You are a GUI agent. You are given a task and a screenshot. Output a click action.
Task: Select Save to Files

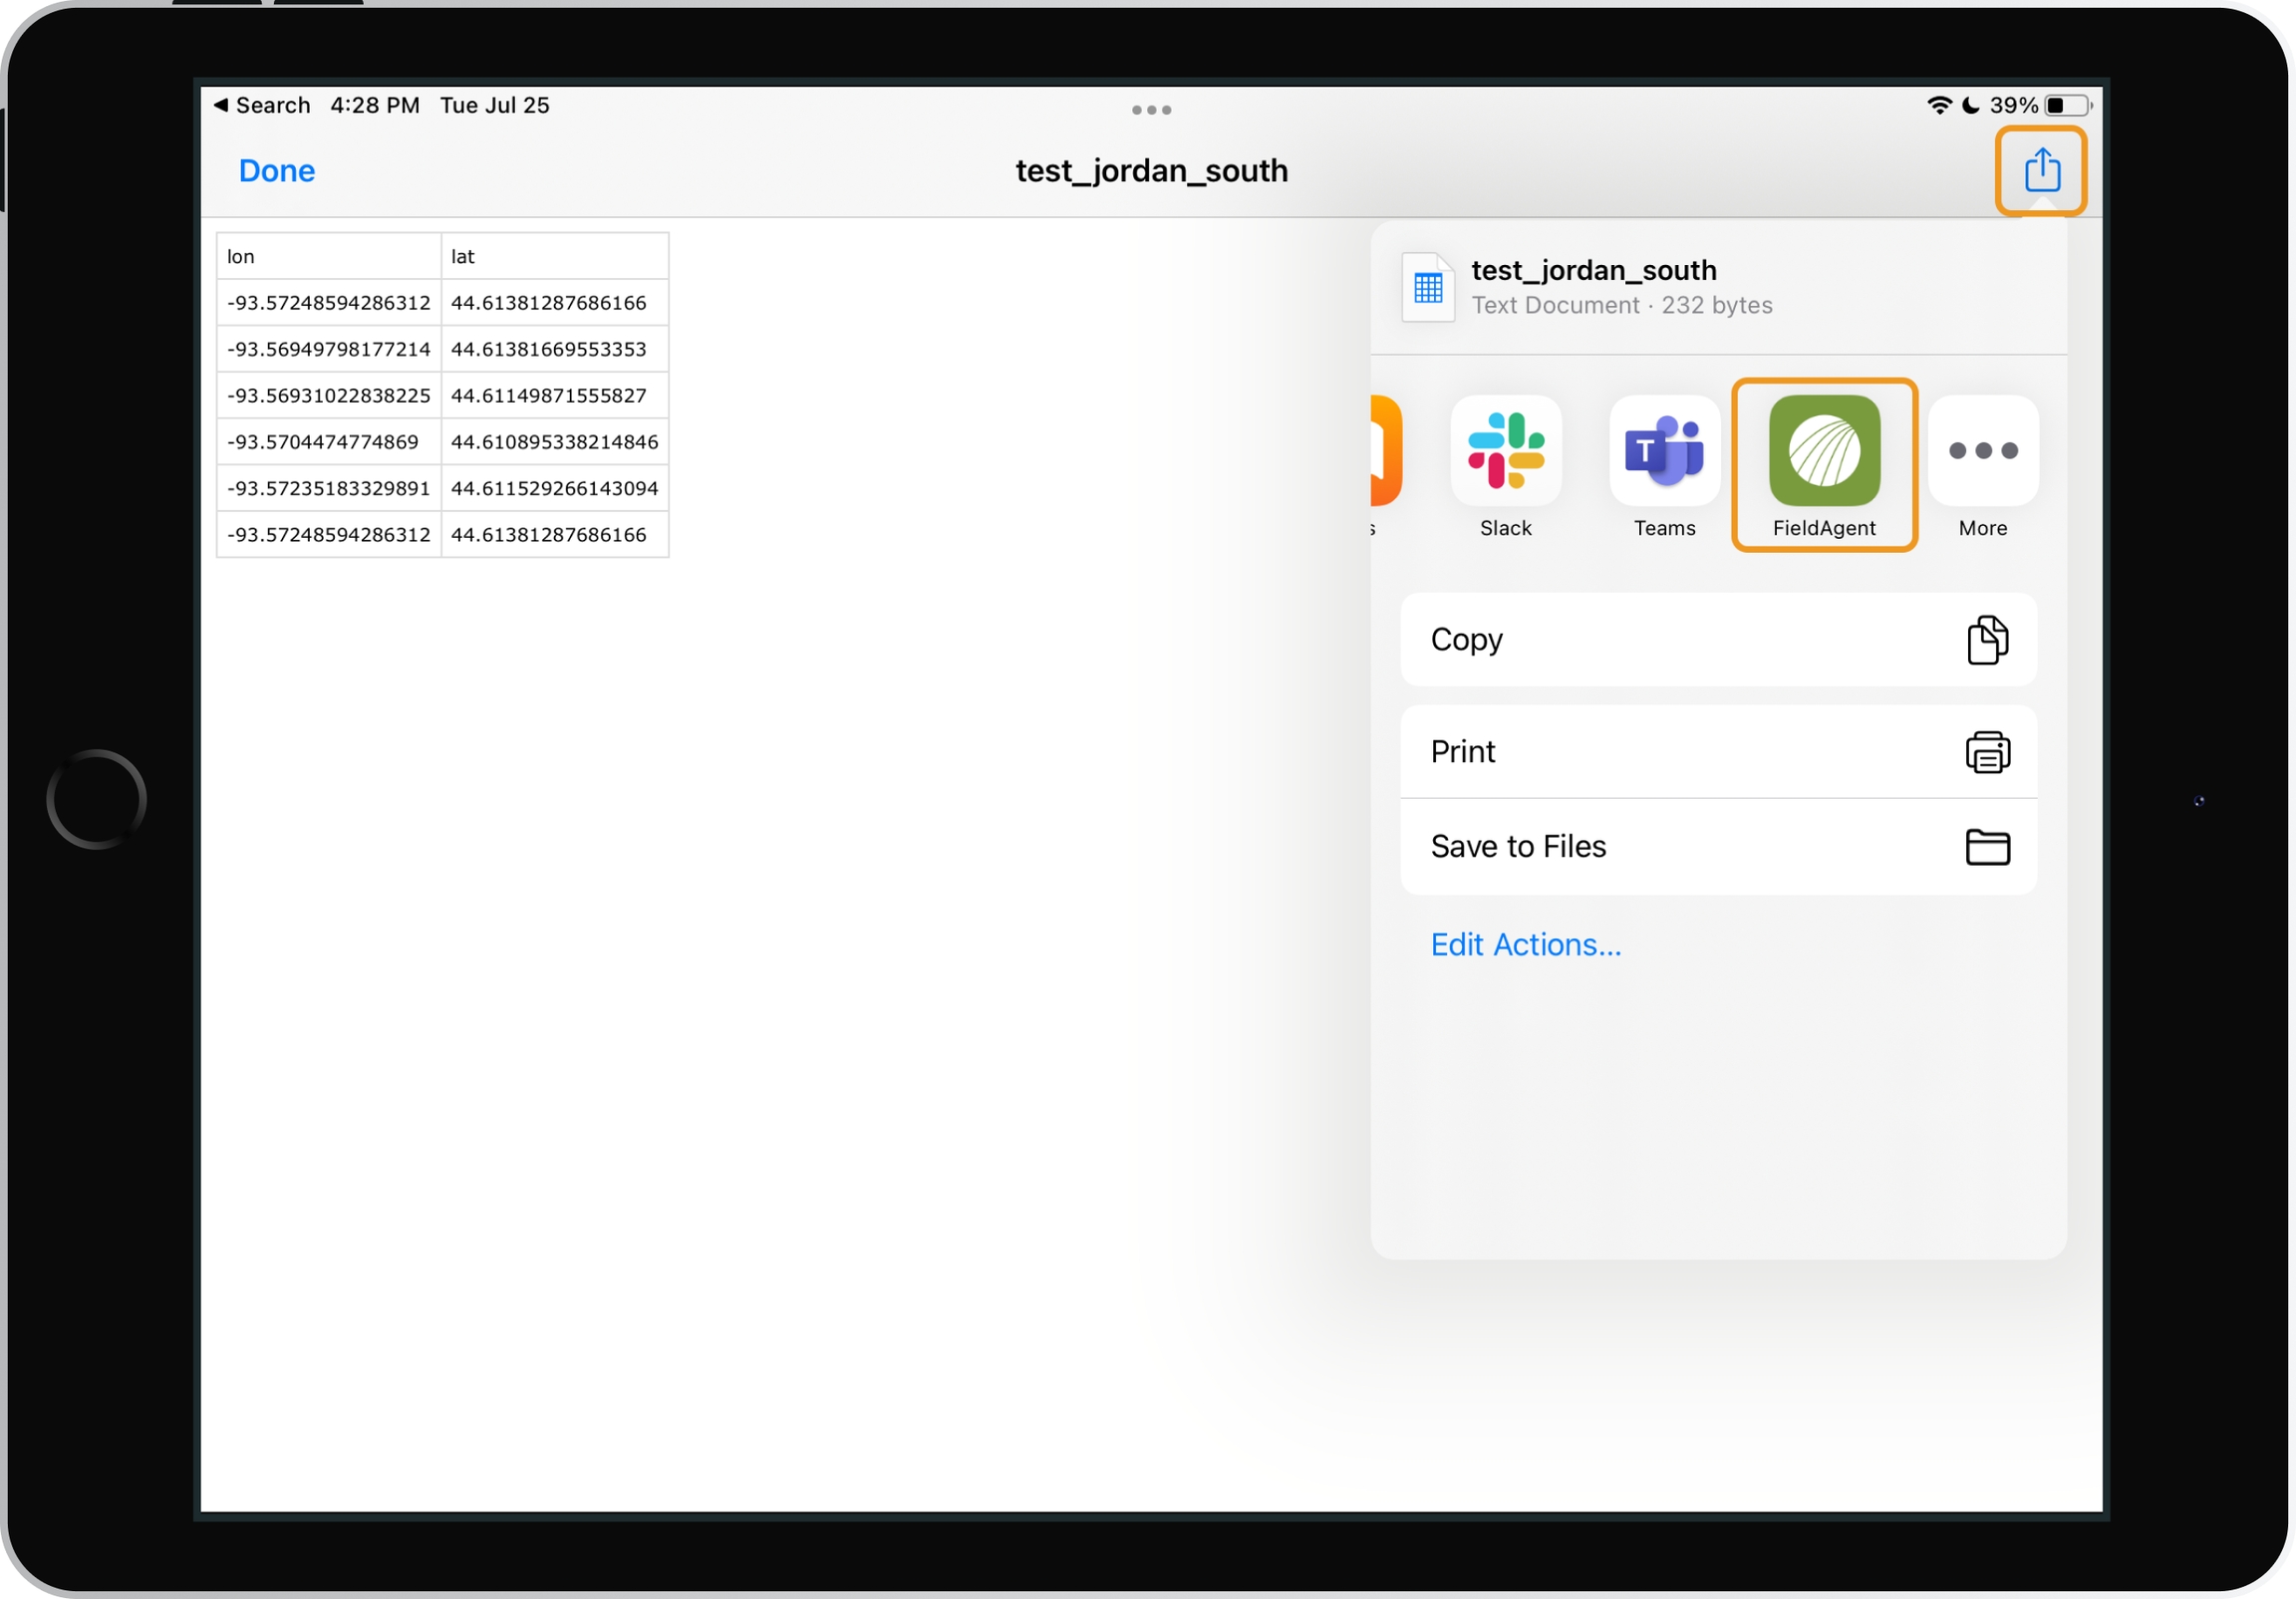tap(1717, 847)
